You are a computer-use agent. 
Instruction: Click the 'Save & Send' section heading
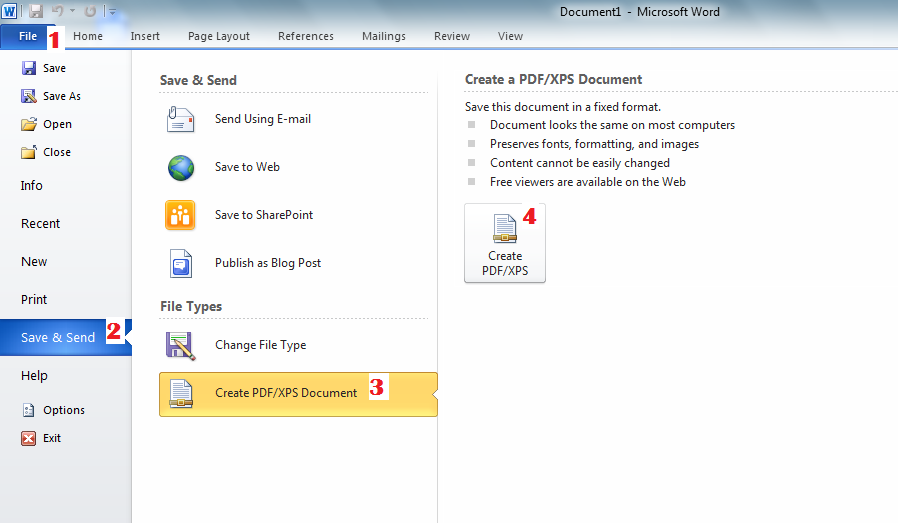tap(198, 80)
